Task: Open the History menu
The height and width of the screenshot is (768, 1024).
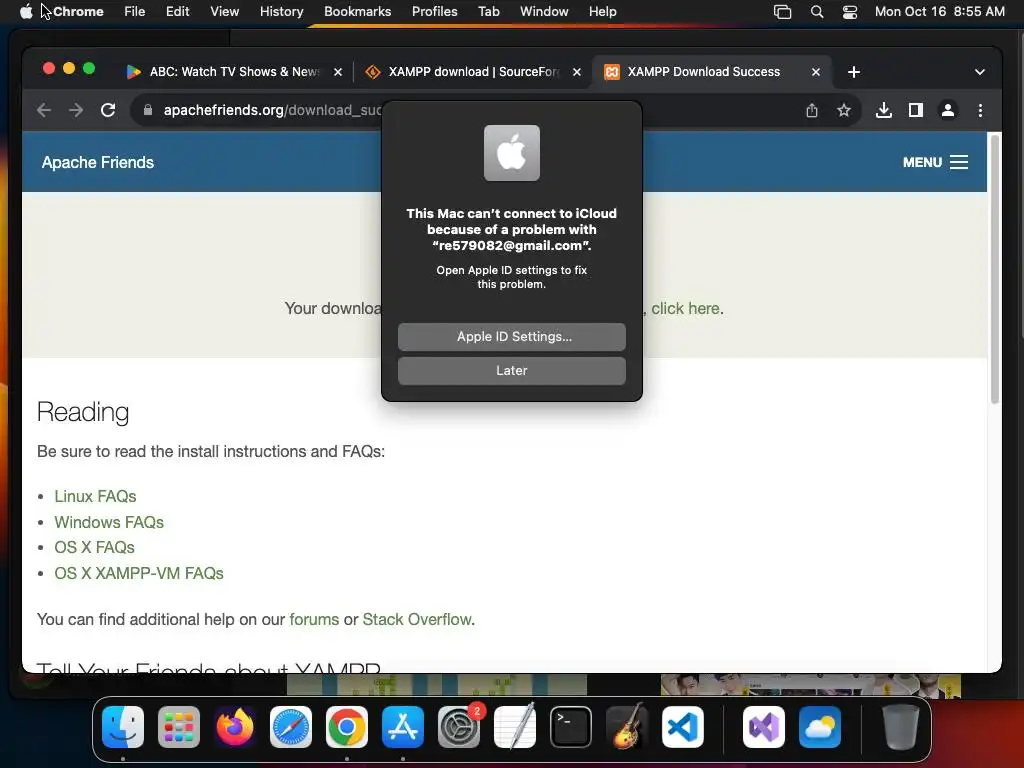Action: 281,12
